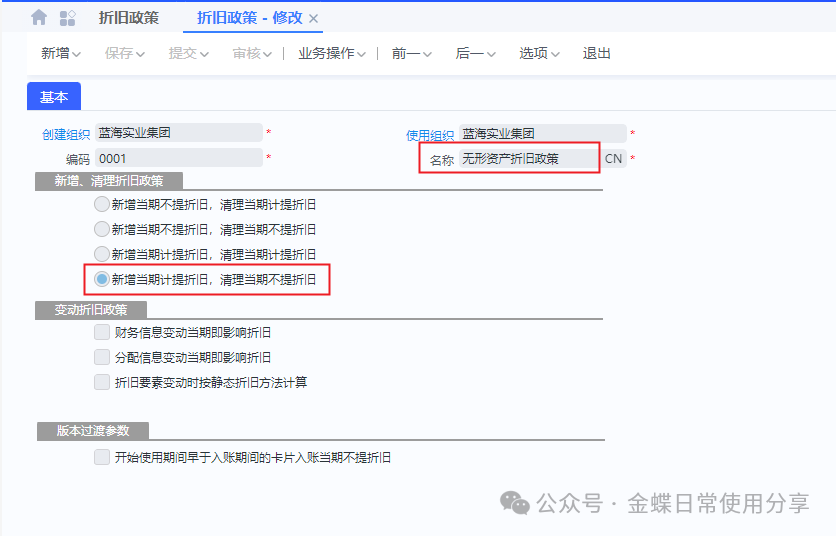Open the 前一 navigation dropdown
This screenshot has height=536, width=836.
click(412, 54)
